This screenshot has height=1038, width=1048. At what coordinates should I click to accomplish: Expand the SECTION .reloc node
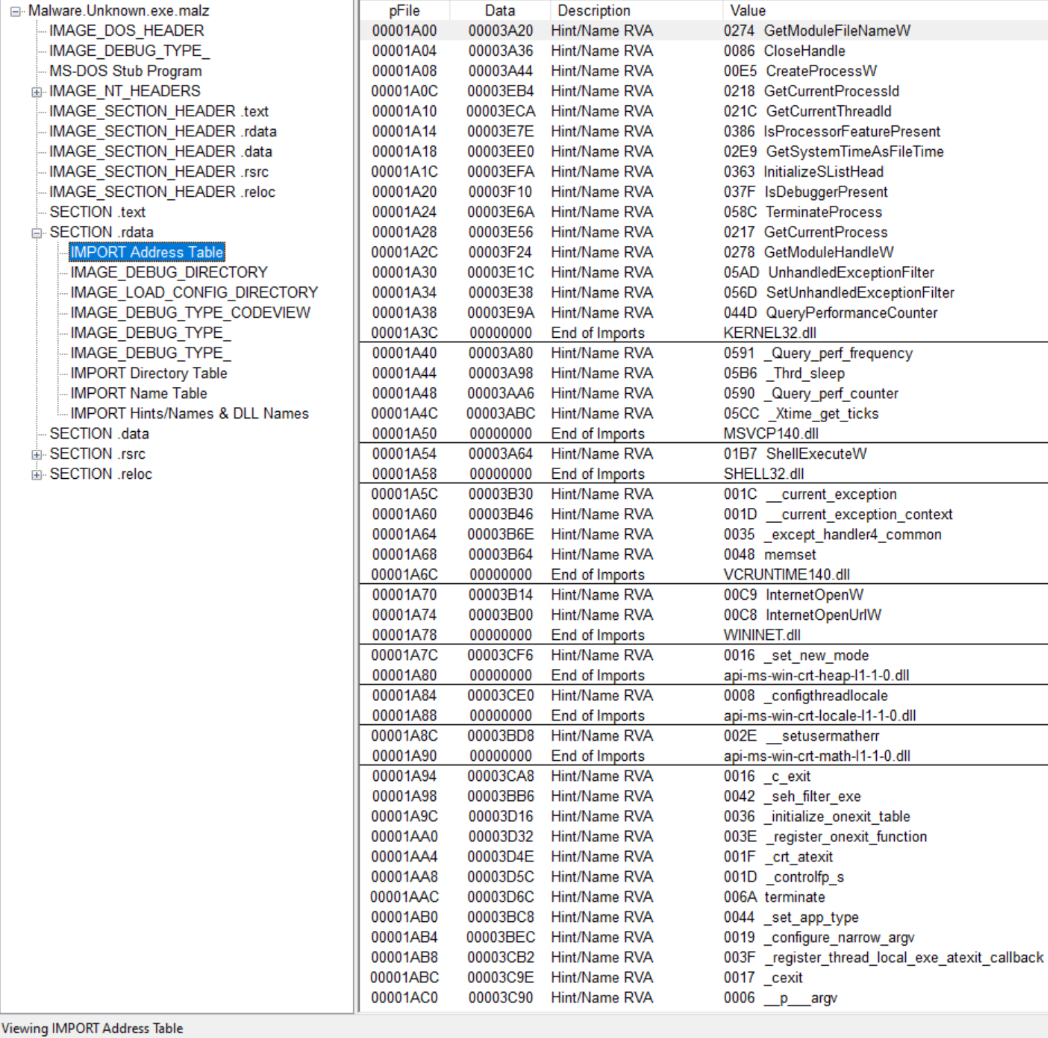[x=37, y=474]
